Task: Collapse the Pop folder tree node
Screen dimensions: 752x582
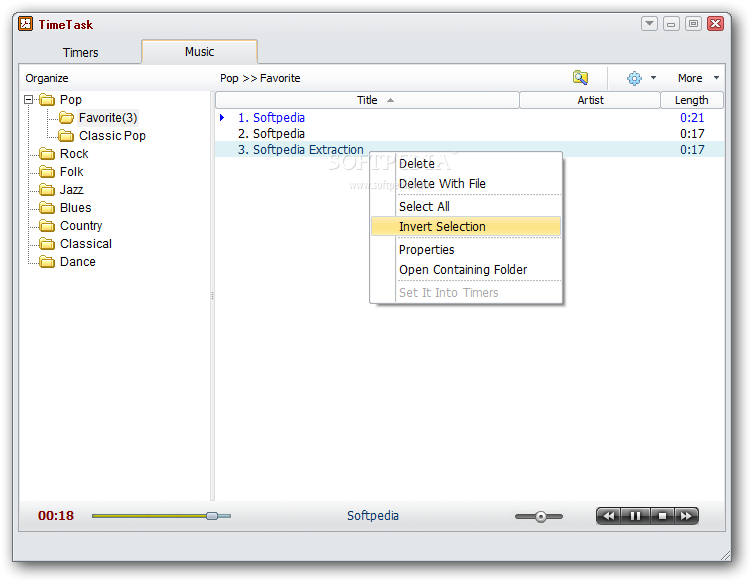Action: pyautogui.click(x=28, y=100)
